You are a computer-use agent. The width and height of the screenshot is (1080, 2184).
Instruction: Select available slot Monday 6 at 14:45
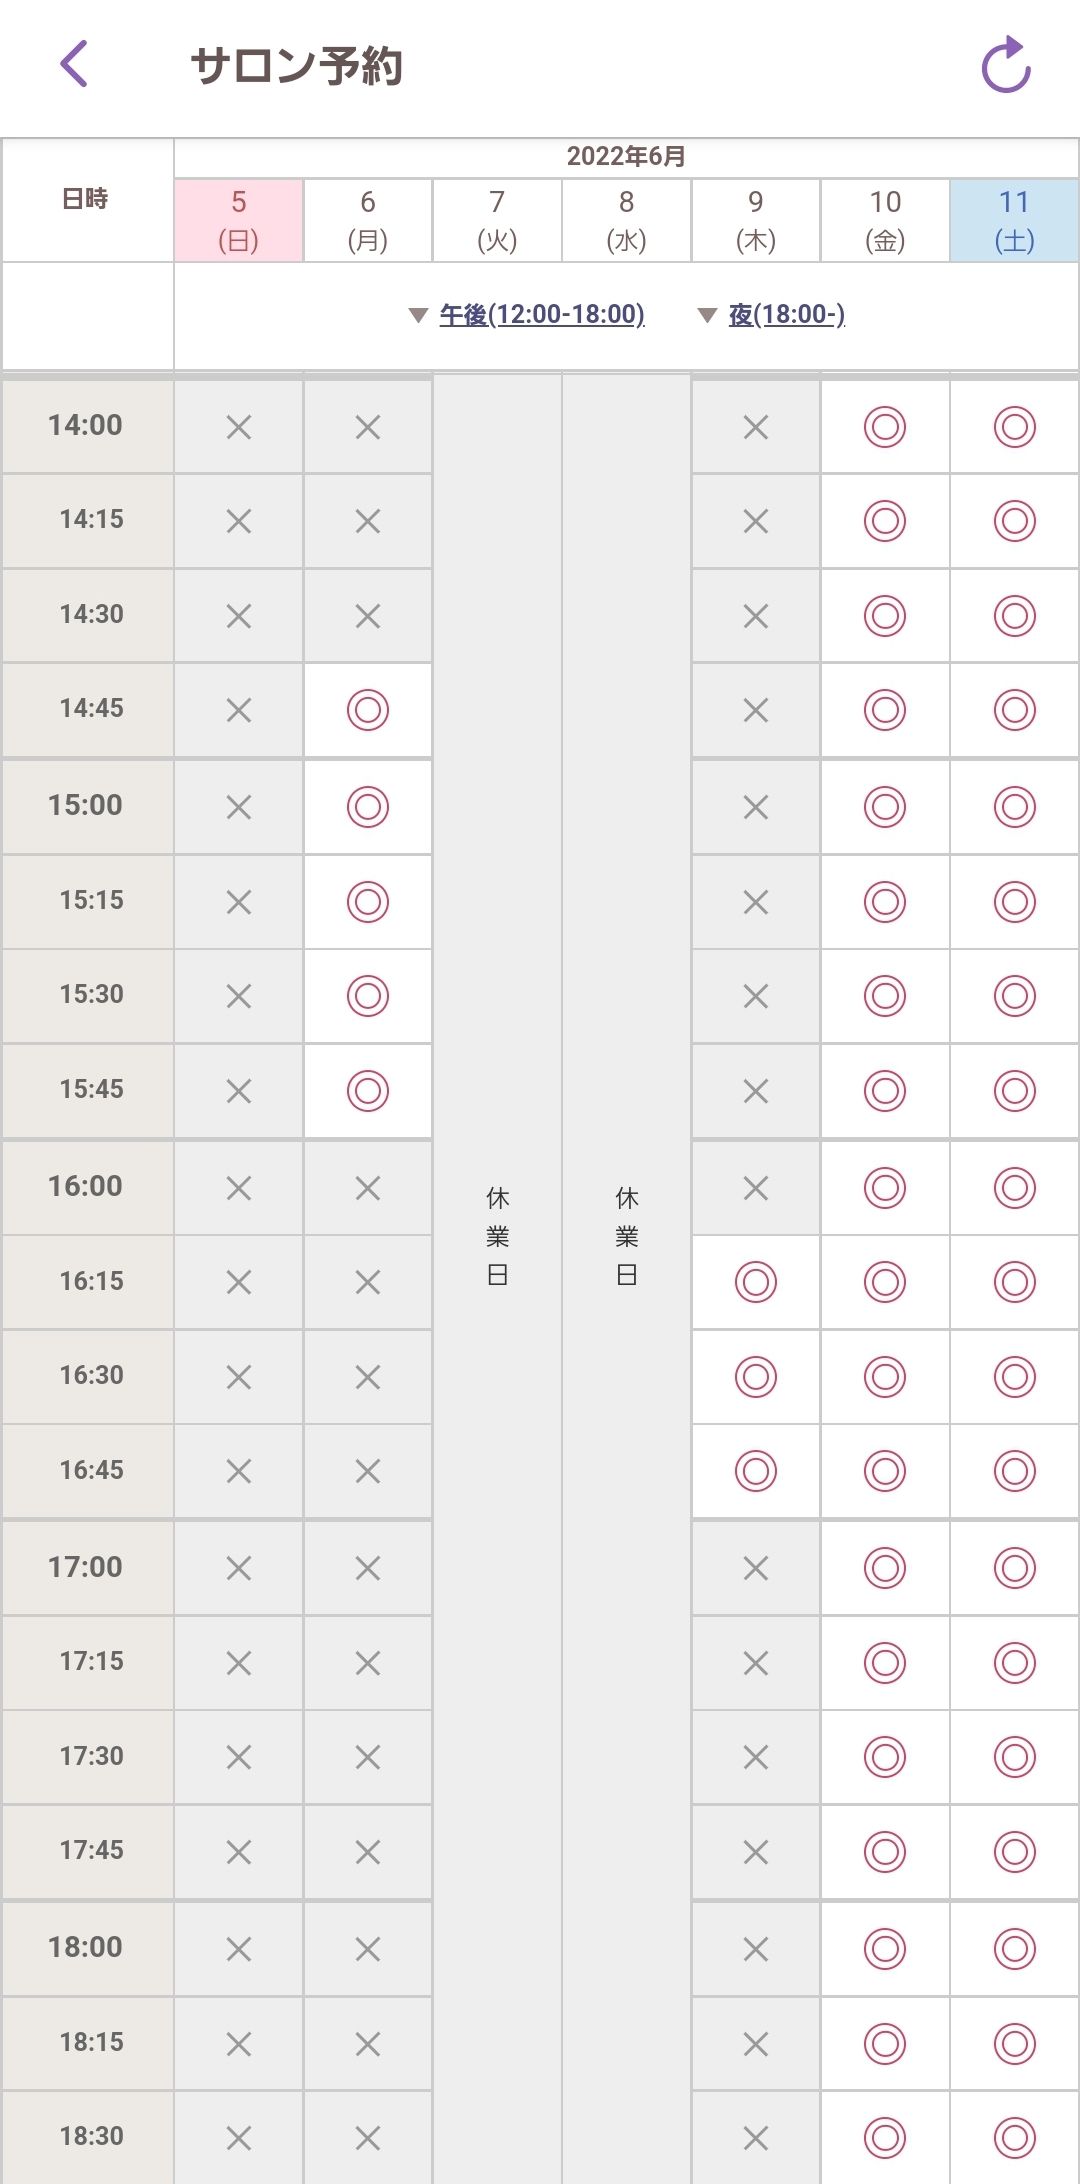tap(368, 710)
